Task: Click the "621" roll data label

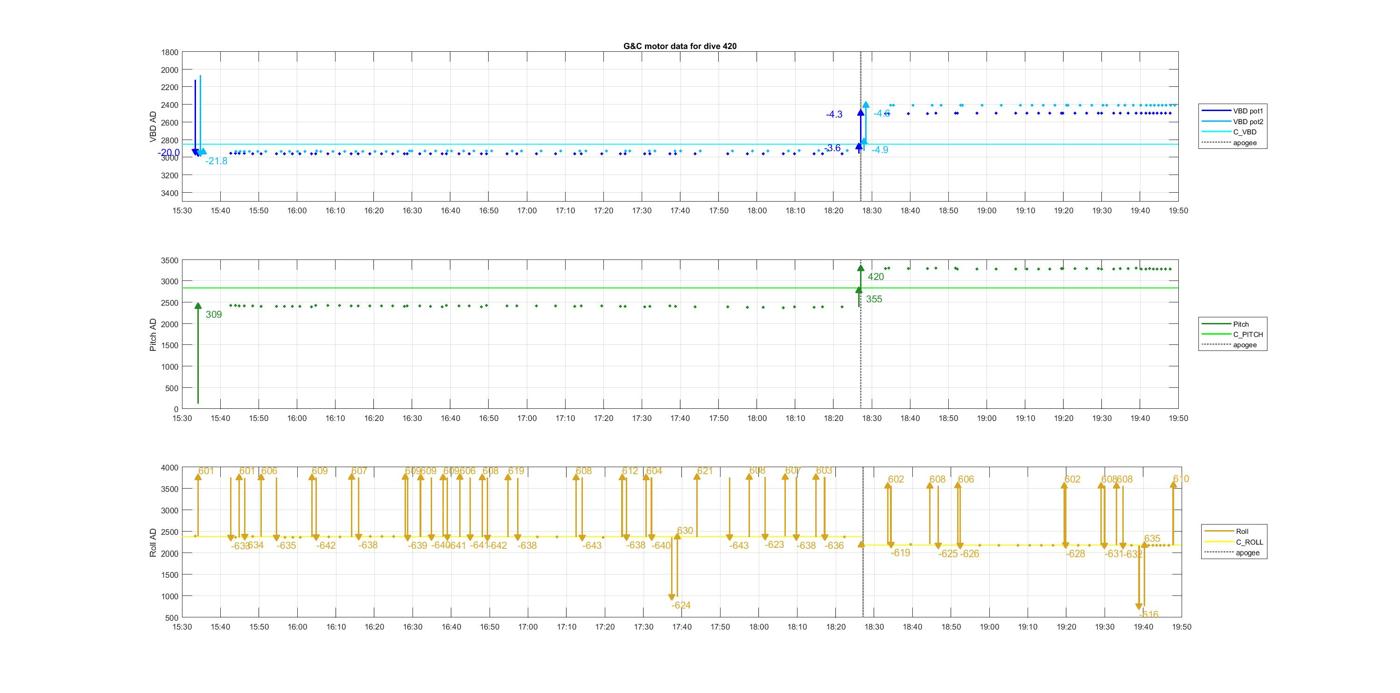Action: (705, 471)
